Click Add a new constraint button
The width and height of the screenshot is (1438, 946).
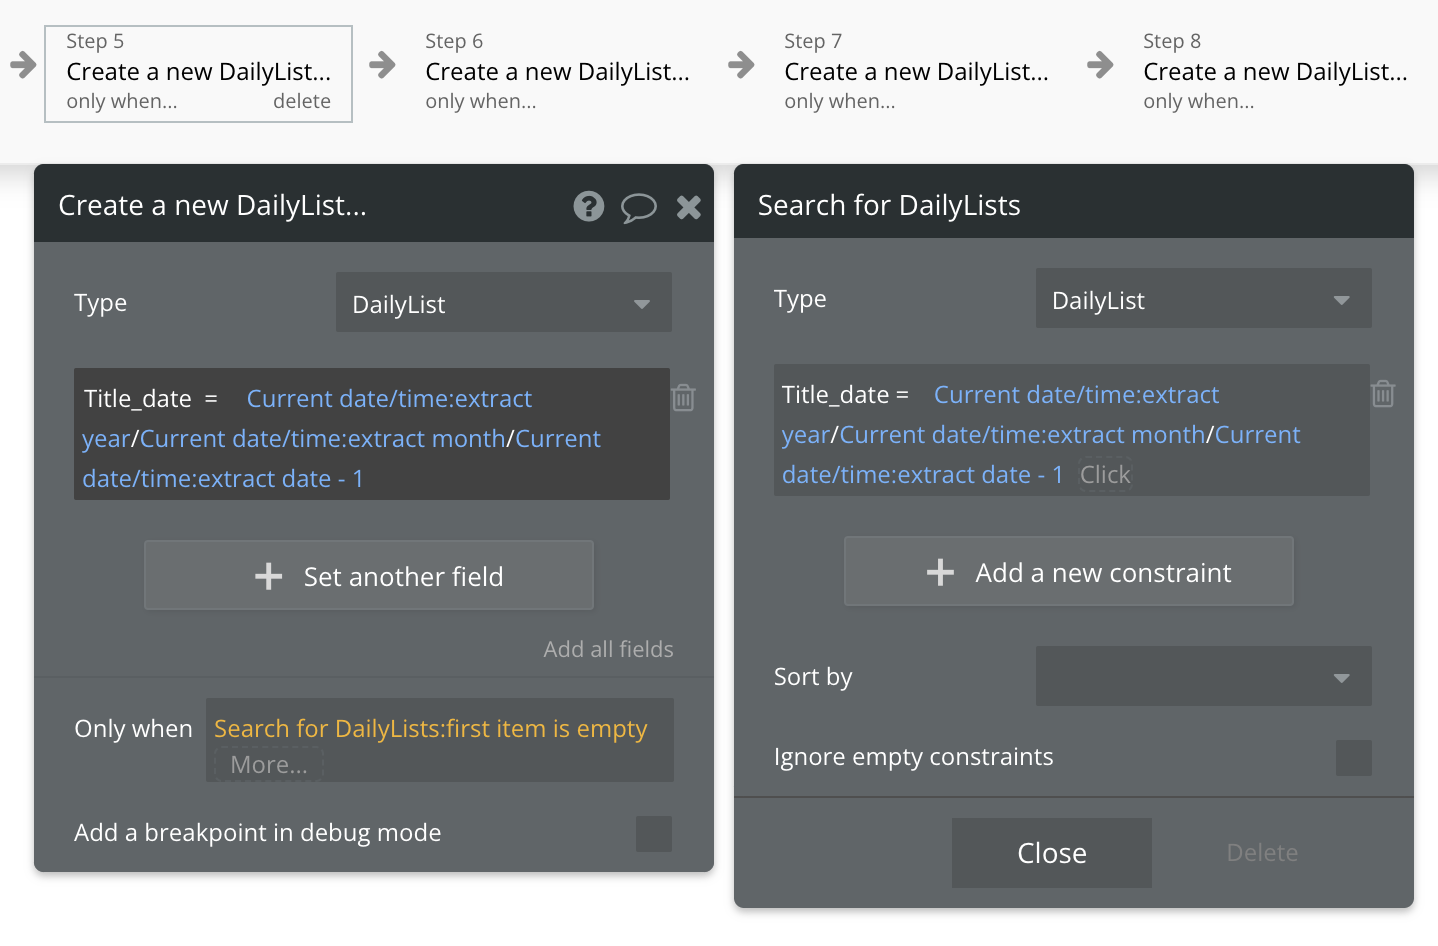(1069, 572)
